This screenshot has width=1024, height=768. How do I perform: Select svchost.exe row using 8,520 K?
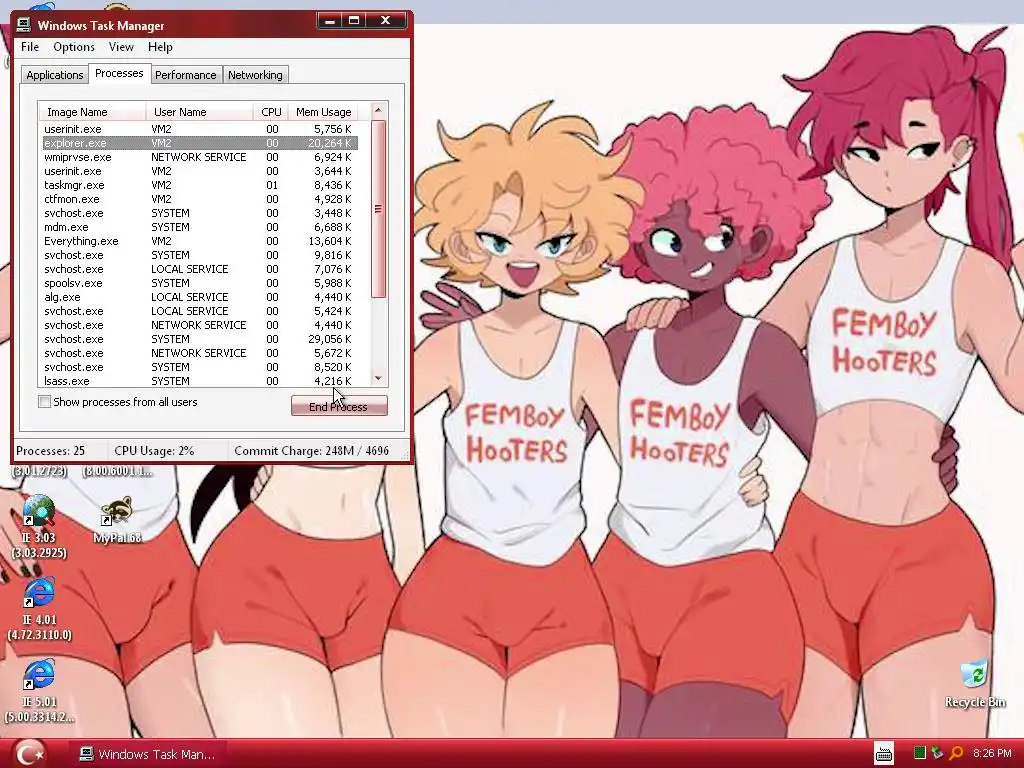[x=200, y=367]
